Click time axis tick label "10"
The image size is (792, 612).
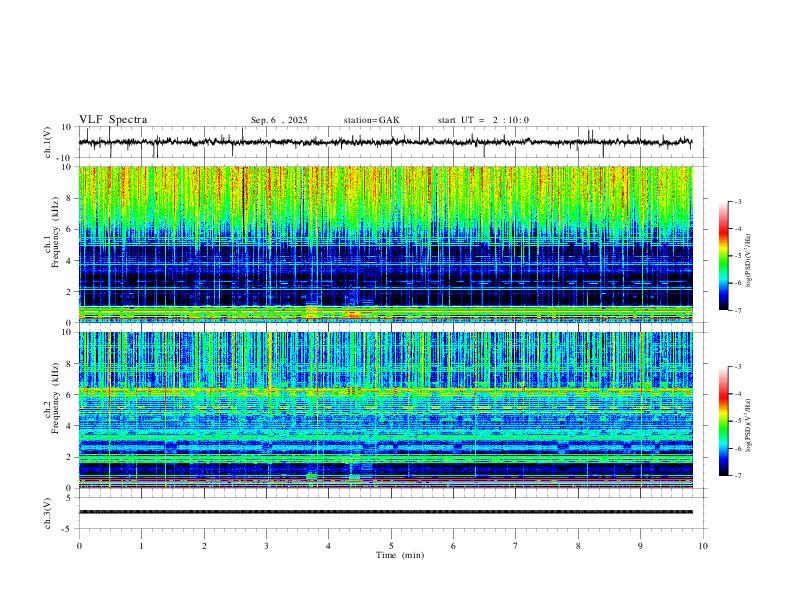click(x=703, y=546)
